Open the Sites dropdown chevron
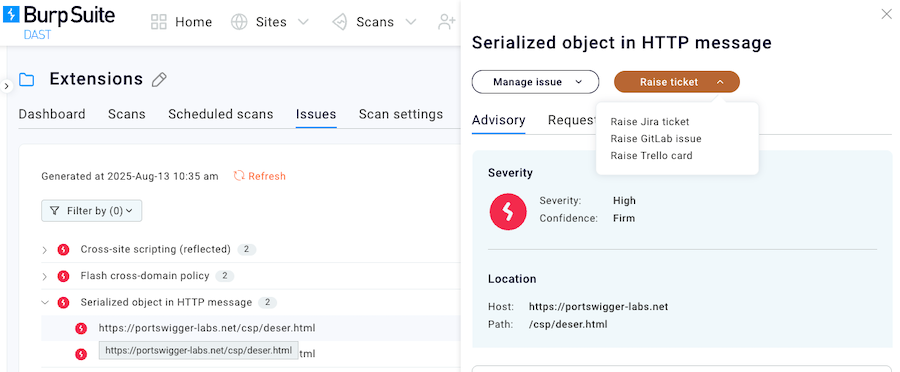This screenshot has width=900, height=372. pyautogui.click(x=303, y=22)
